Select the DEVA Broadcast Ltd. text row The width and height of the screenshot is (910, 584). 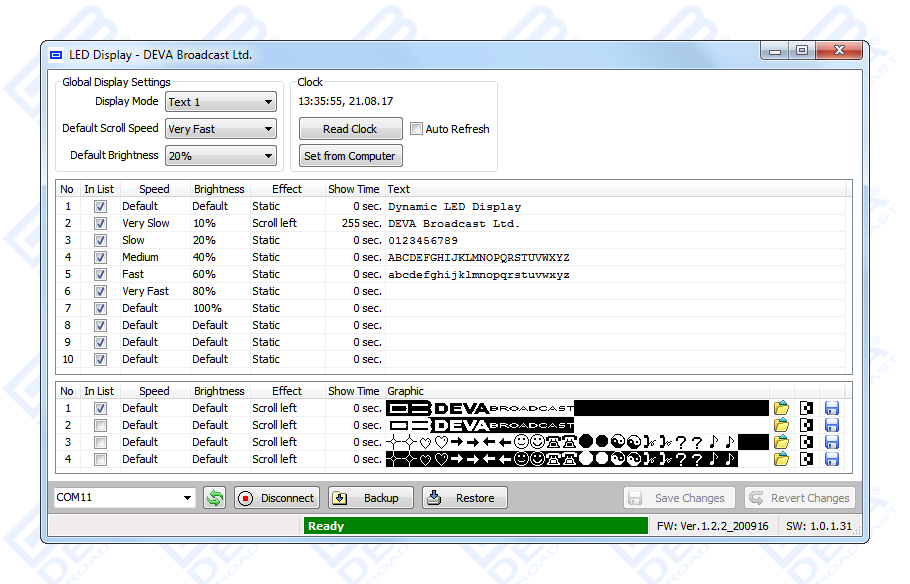[x=454, y=224]
